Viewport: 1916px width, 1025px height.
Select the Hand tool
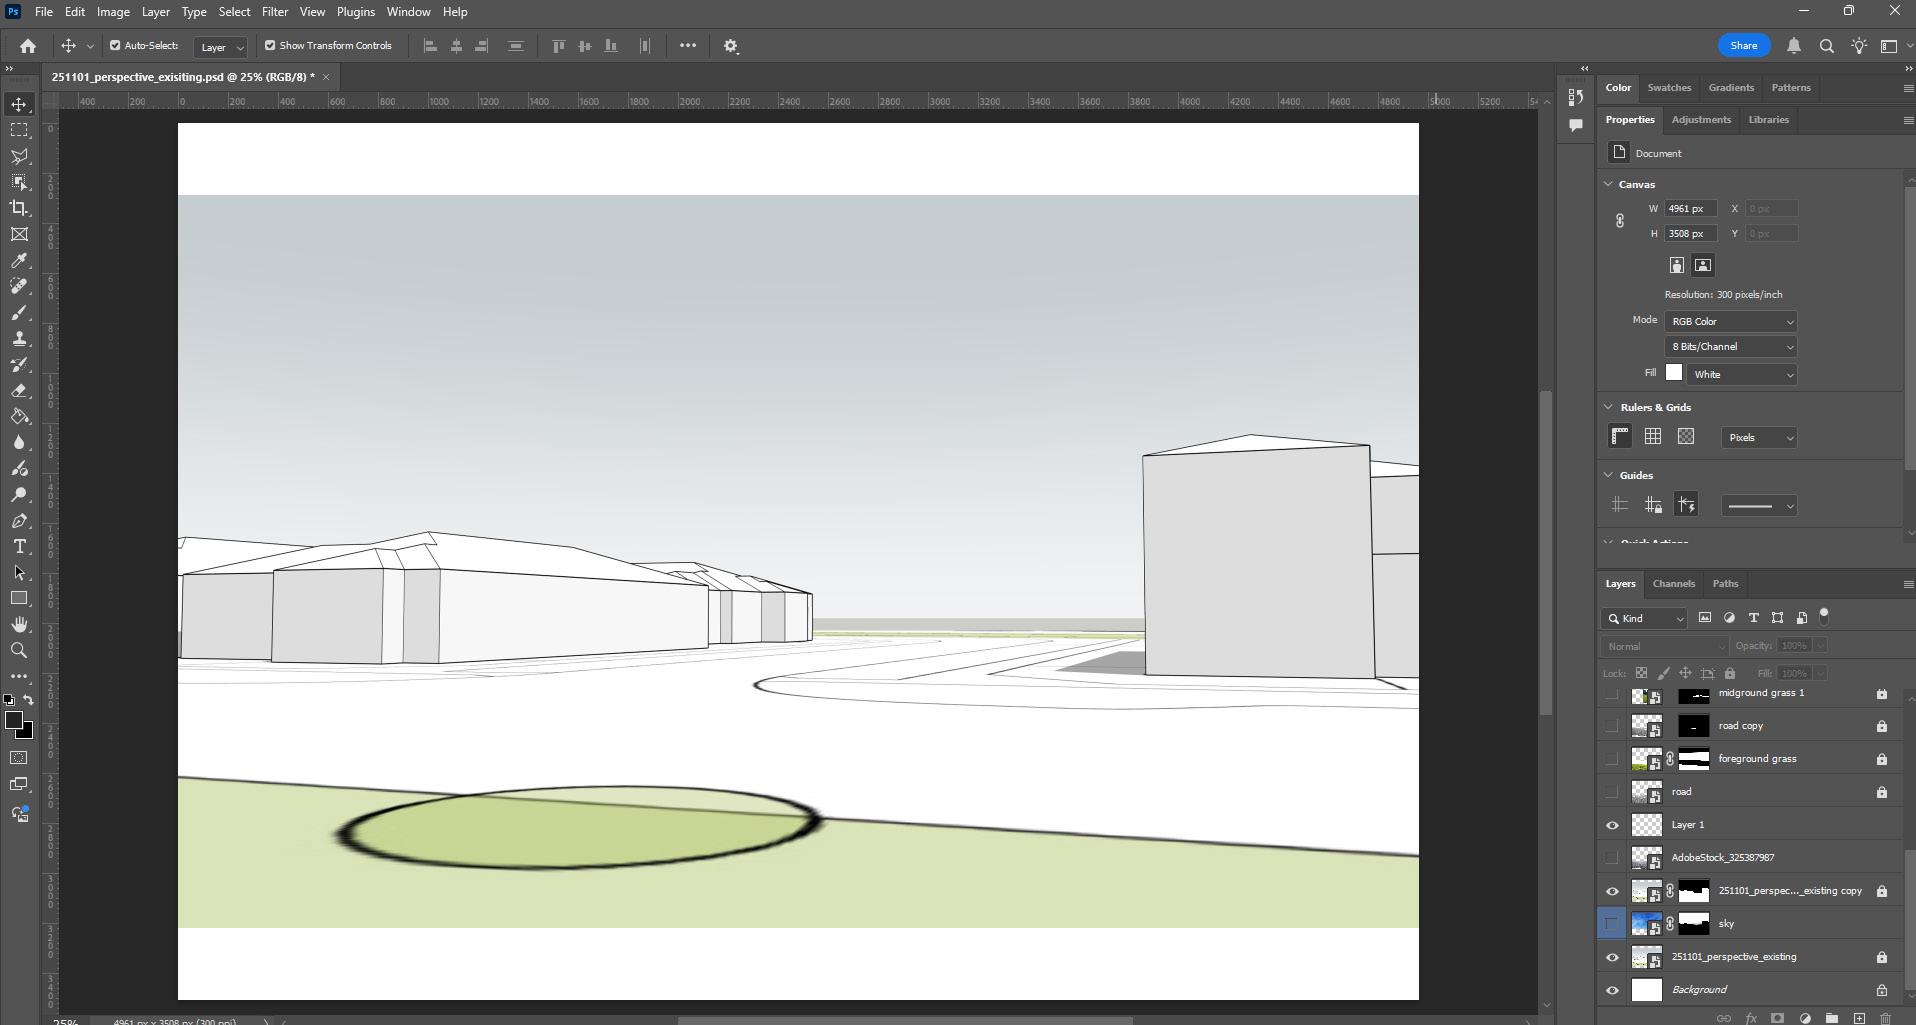tap(19, 624)
